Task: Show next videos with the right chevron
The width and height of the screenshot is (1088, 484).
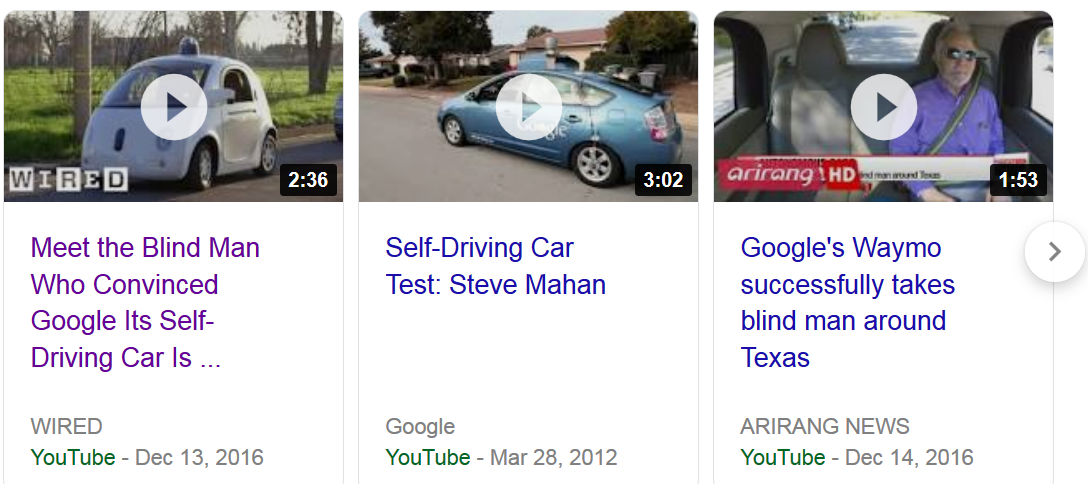Action: (x=1054, y=252)
